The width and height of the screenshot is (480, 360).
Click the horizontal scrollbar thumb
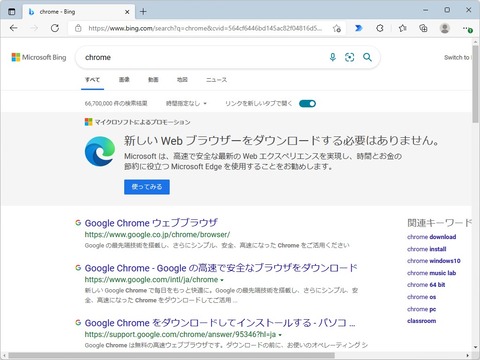(172, 355)
